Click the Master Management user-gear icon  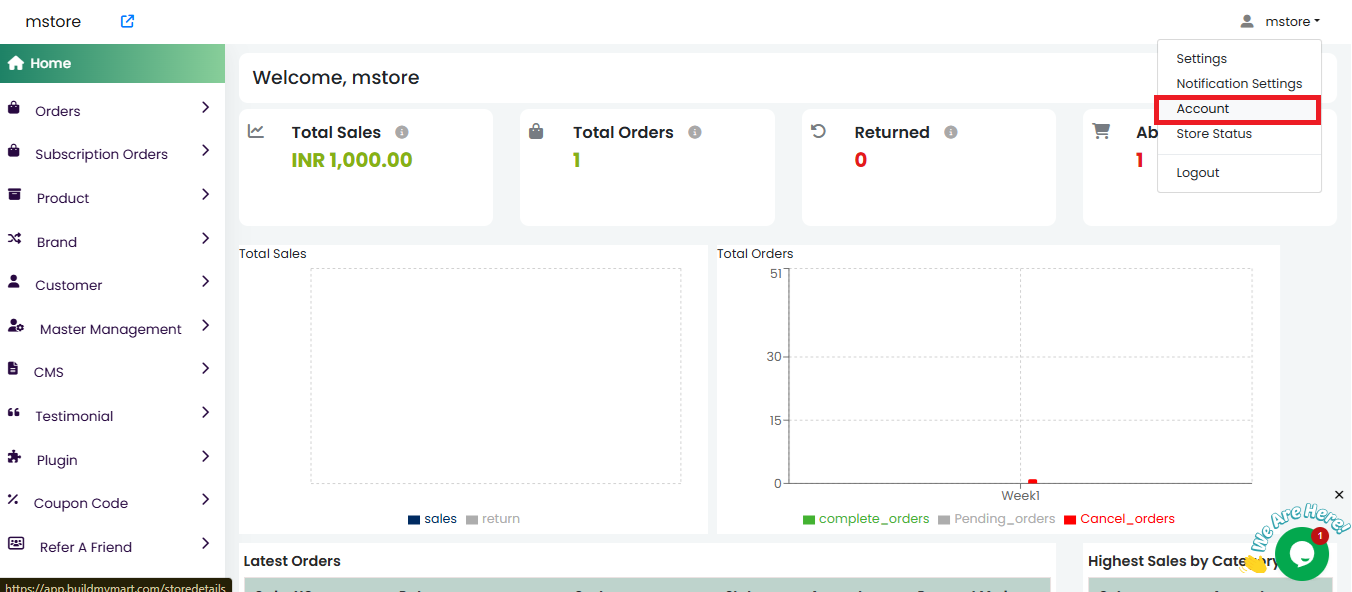click(x=16, y=326)
